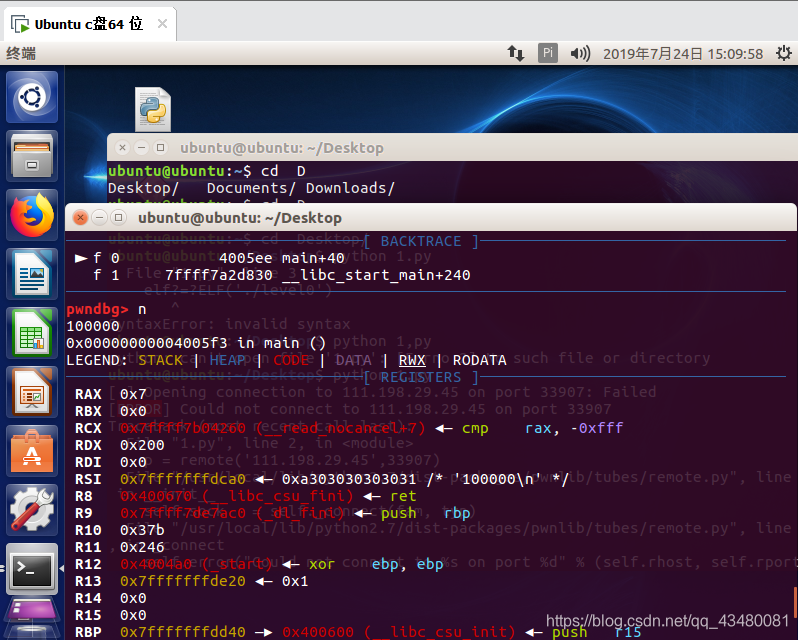Open the Python file on desktop
798x640 pixels.
click(x=153, y=109)
